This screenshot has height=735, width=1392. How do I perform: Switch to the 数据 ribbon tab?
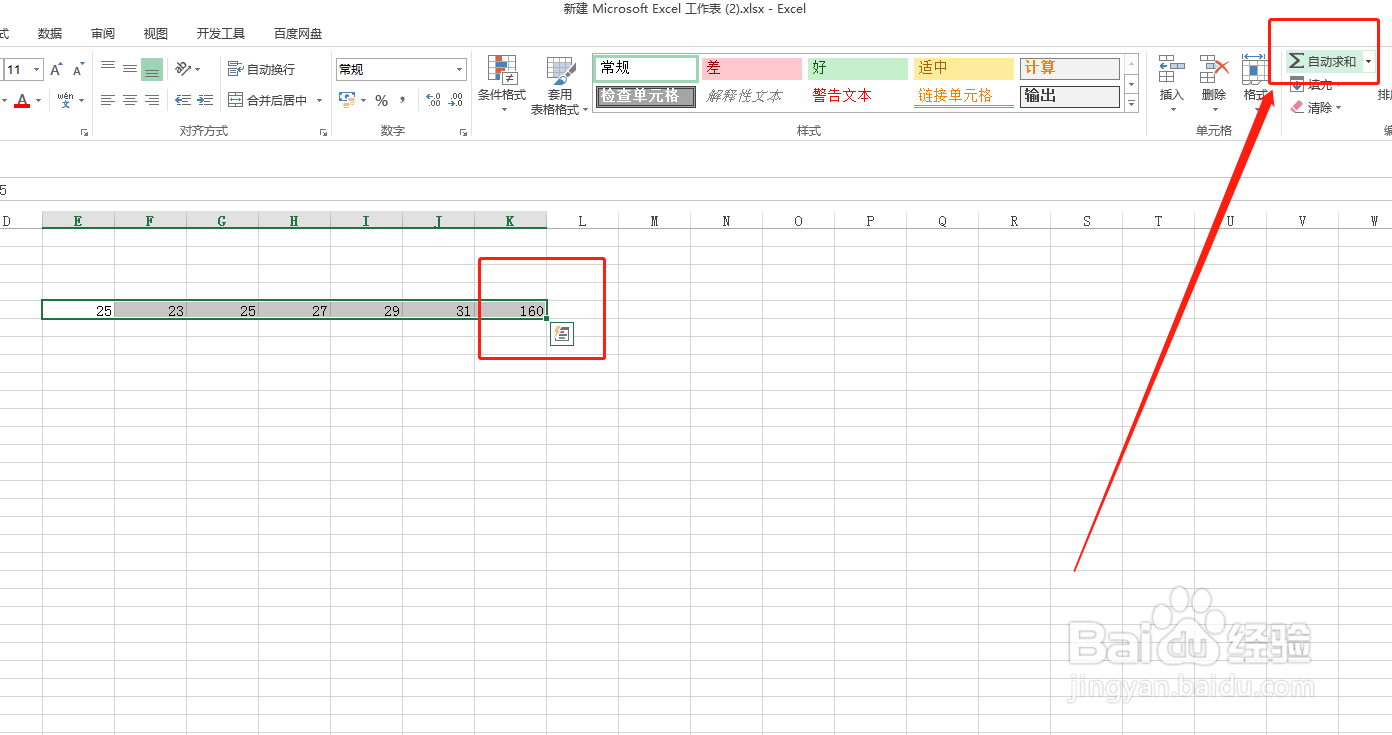[x=49, y=33]
